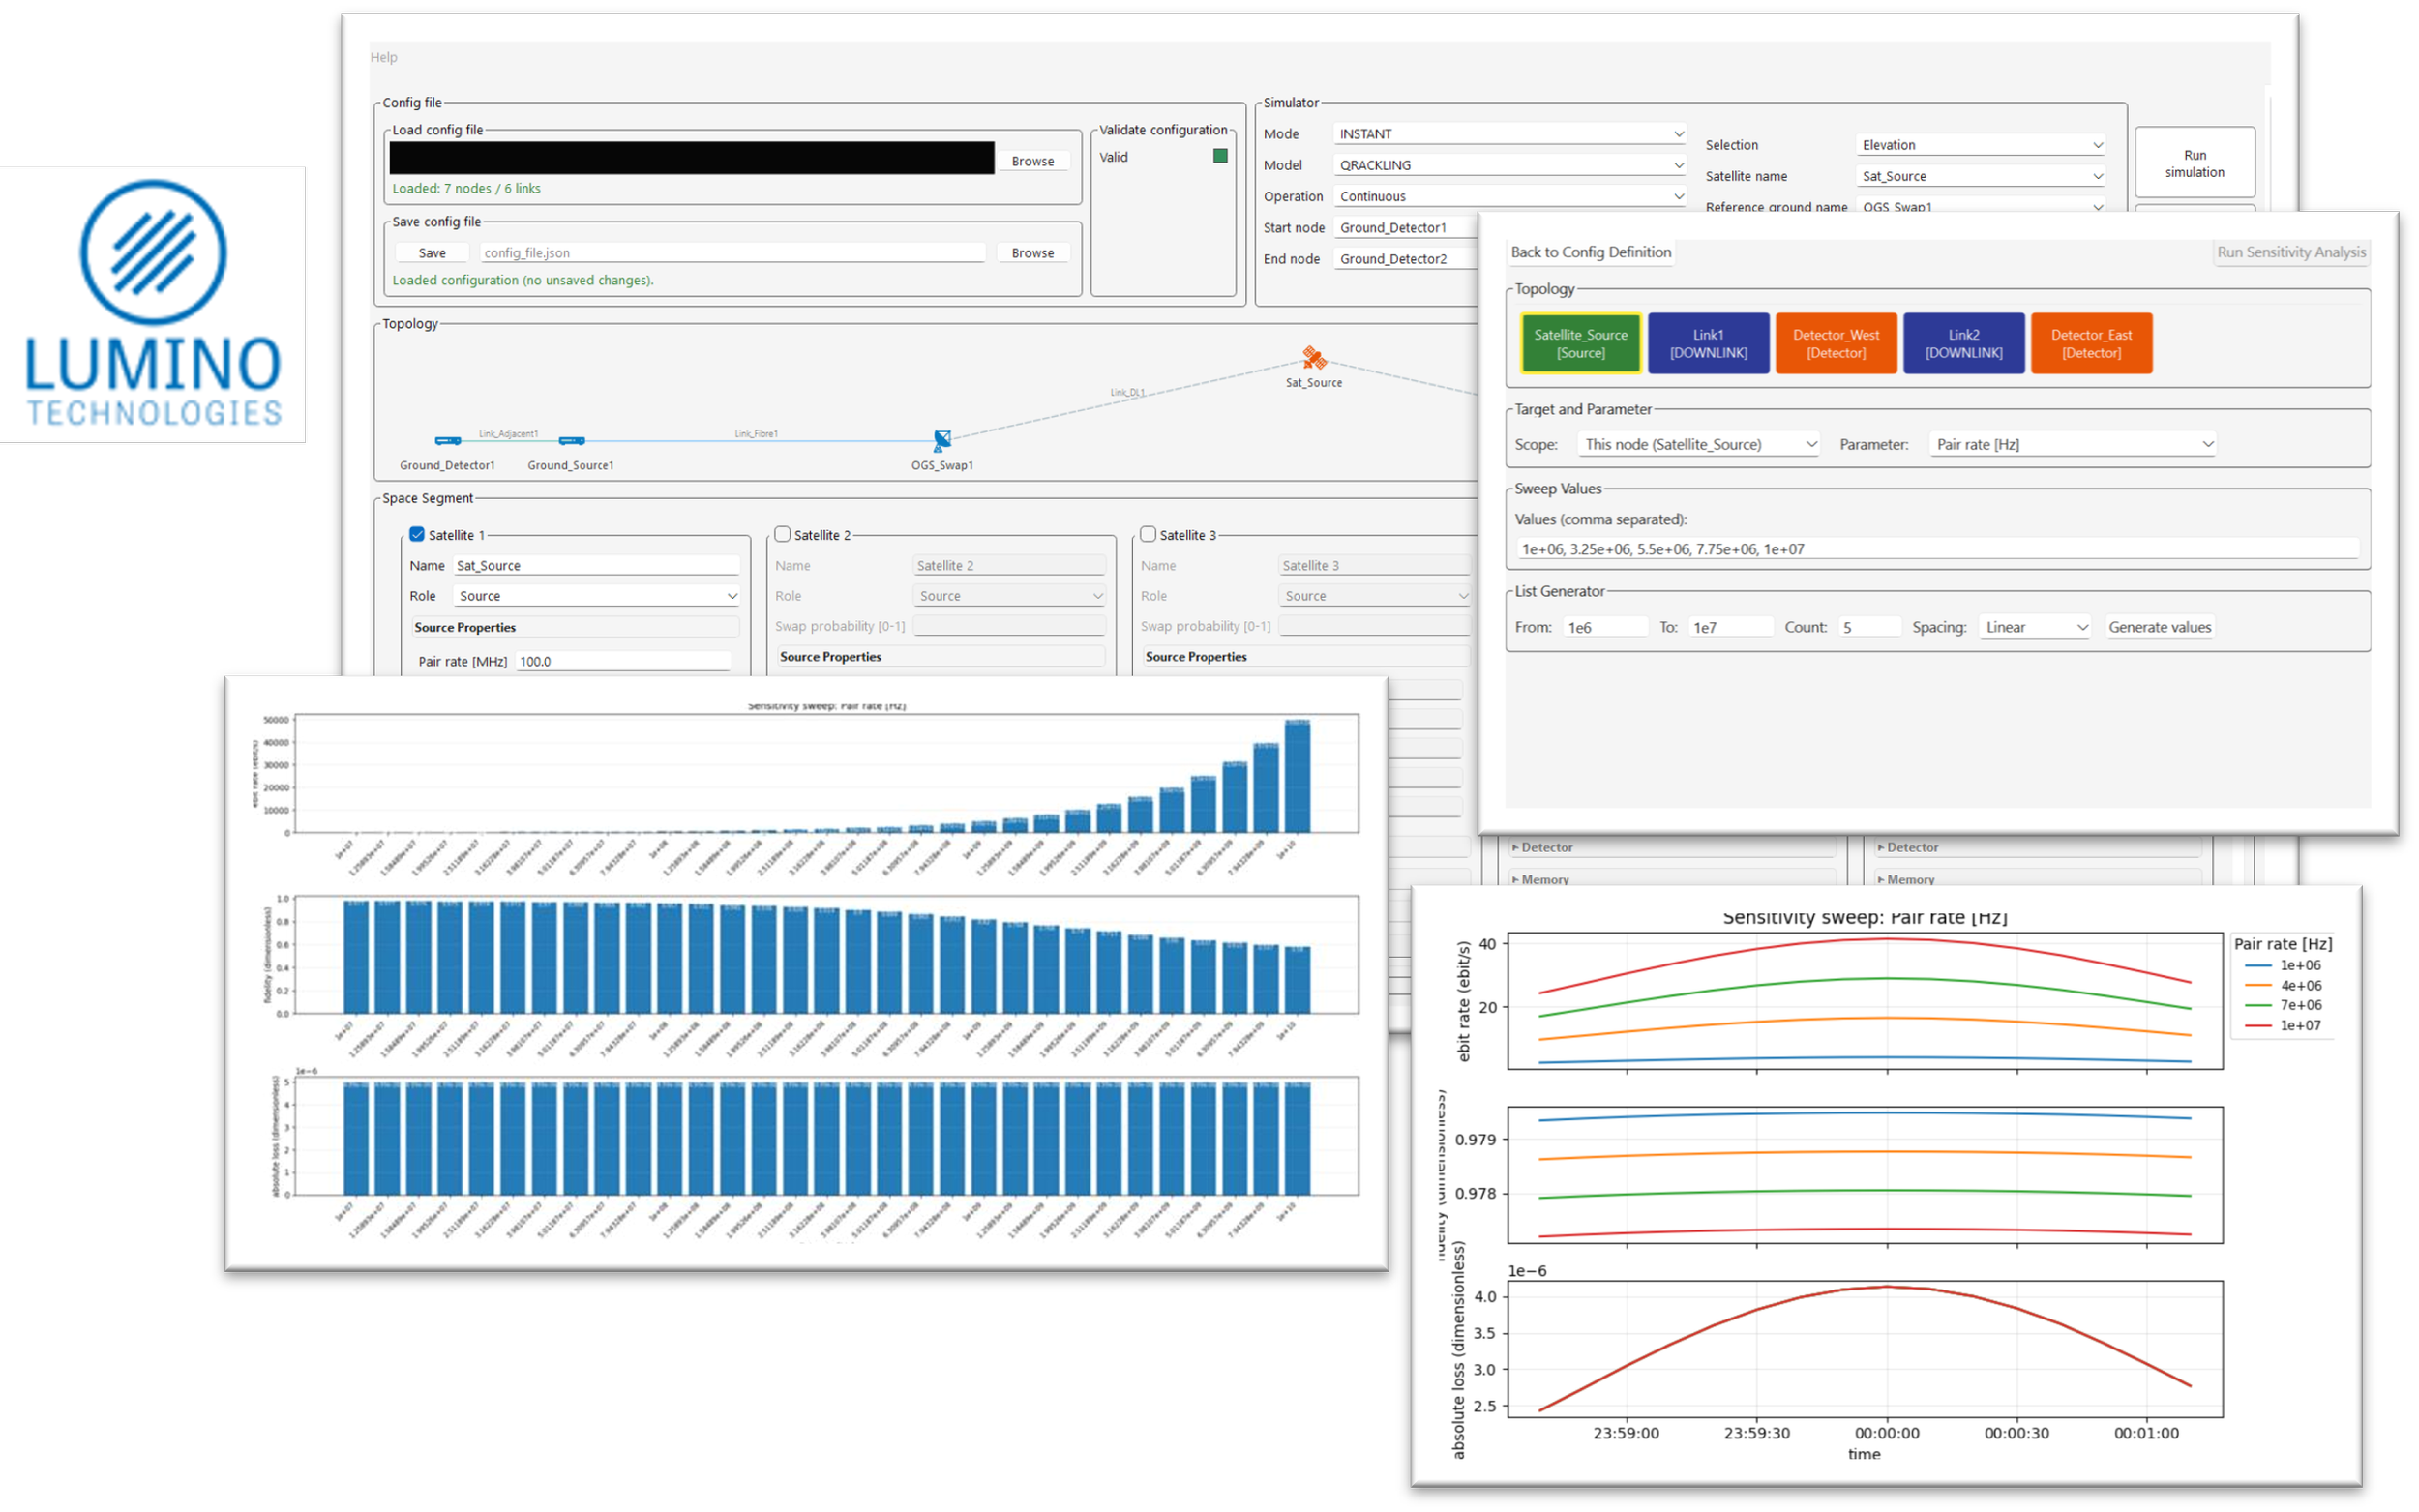Click the Ground_Detector1 node icon
The image size is (2419, 1512).
(447, 440)
